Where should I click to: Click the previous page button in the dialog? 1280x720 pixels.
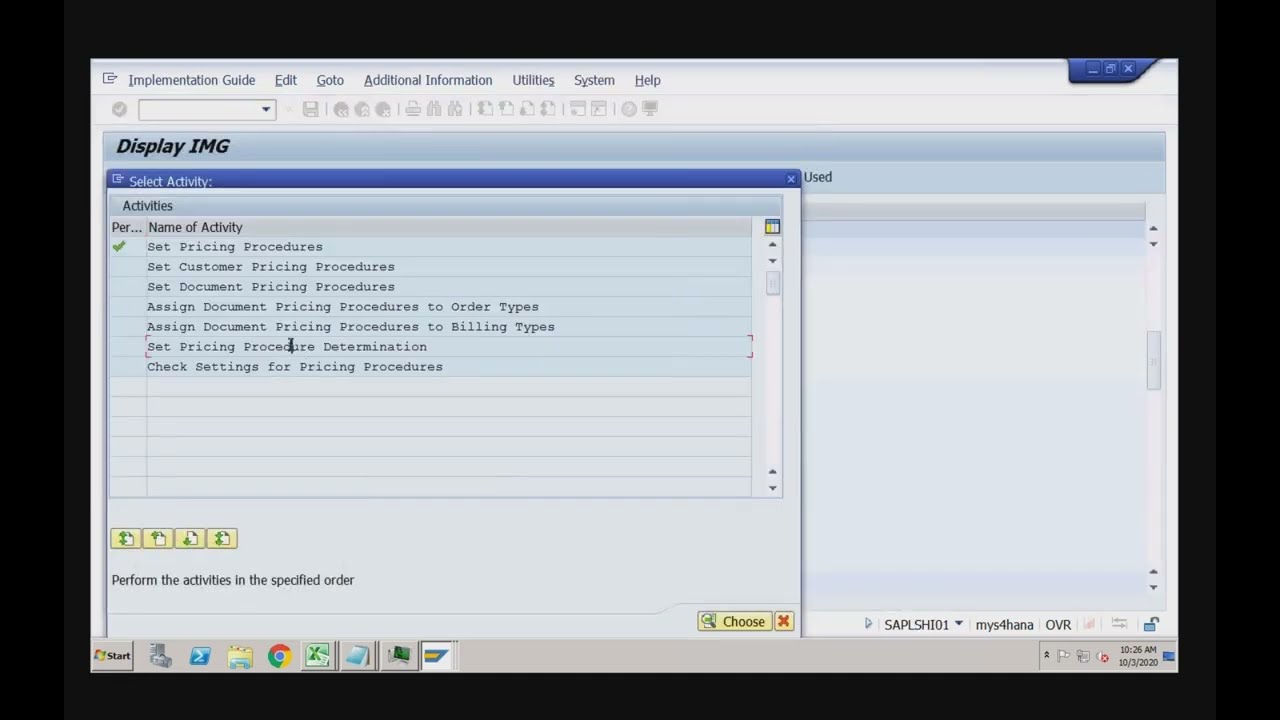click(158, 539)
